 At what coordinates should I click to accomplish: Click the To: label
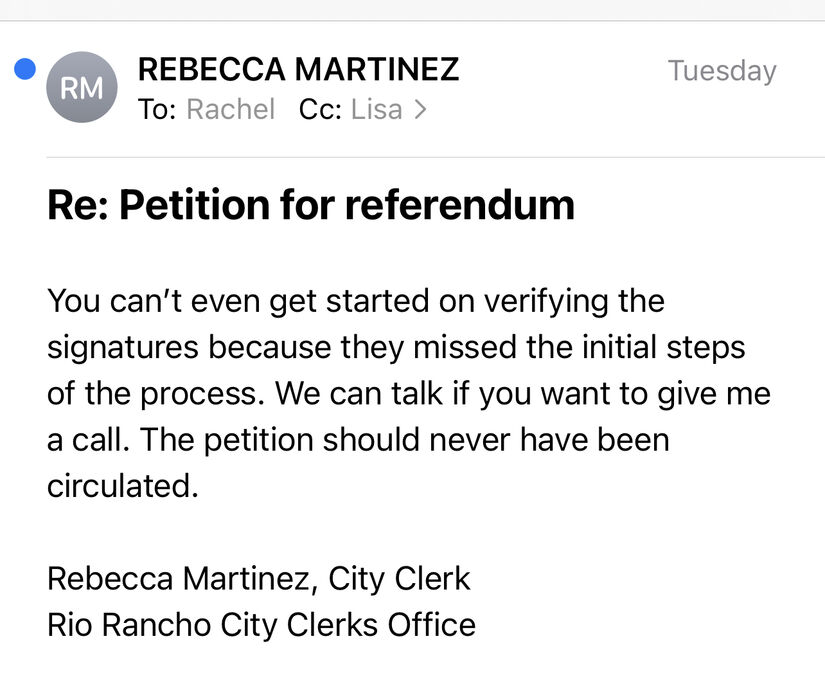(157, 109)
